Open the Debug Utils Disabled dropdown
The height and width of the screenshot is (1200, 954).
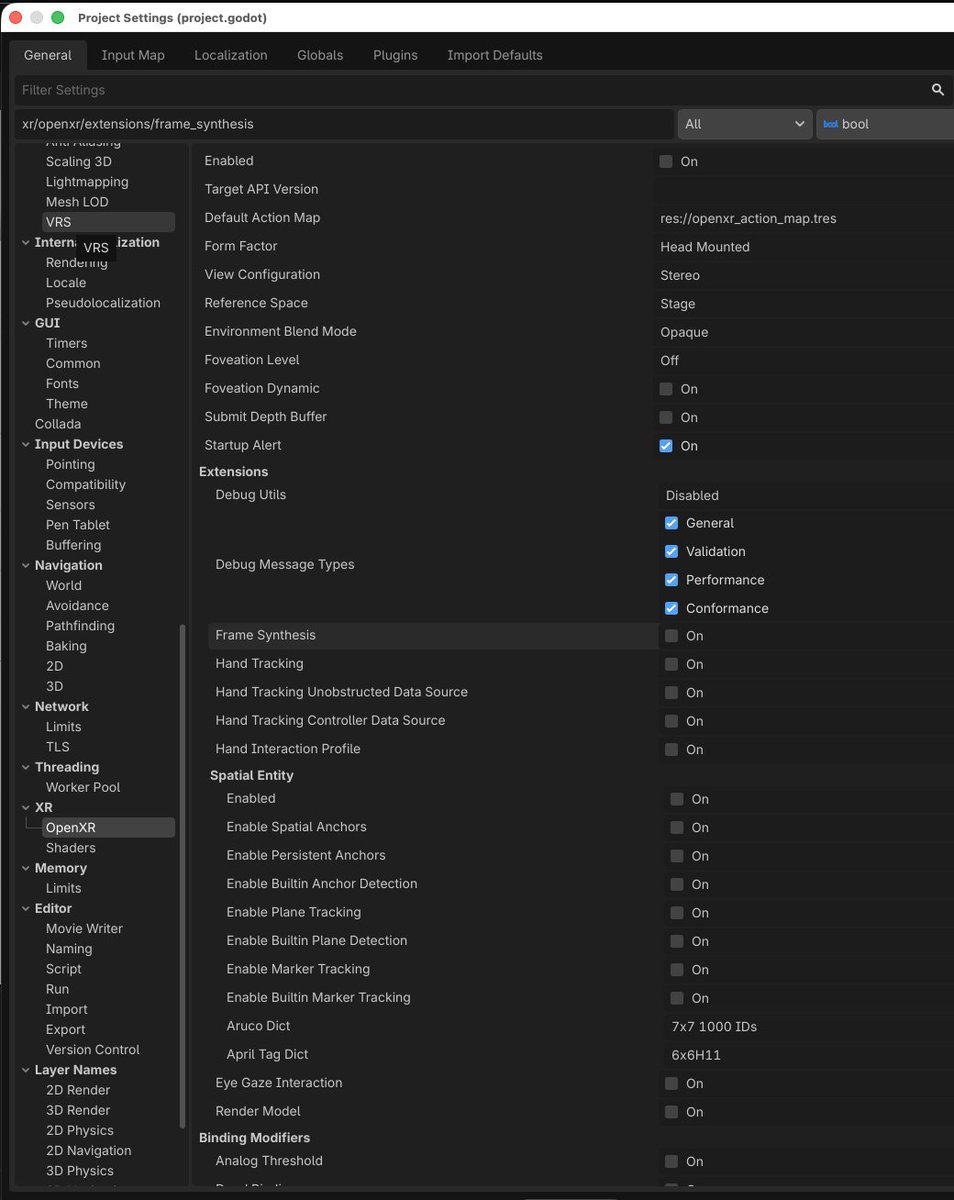click(806, 495)
